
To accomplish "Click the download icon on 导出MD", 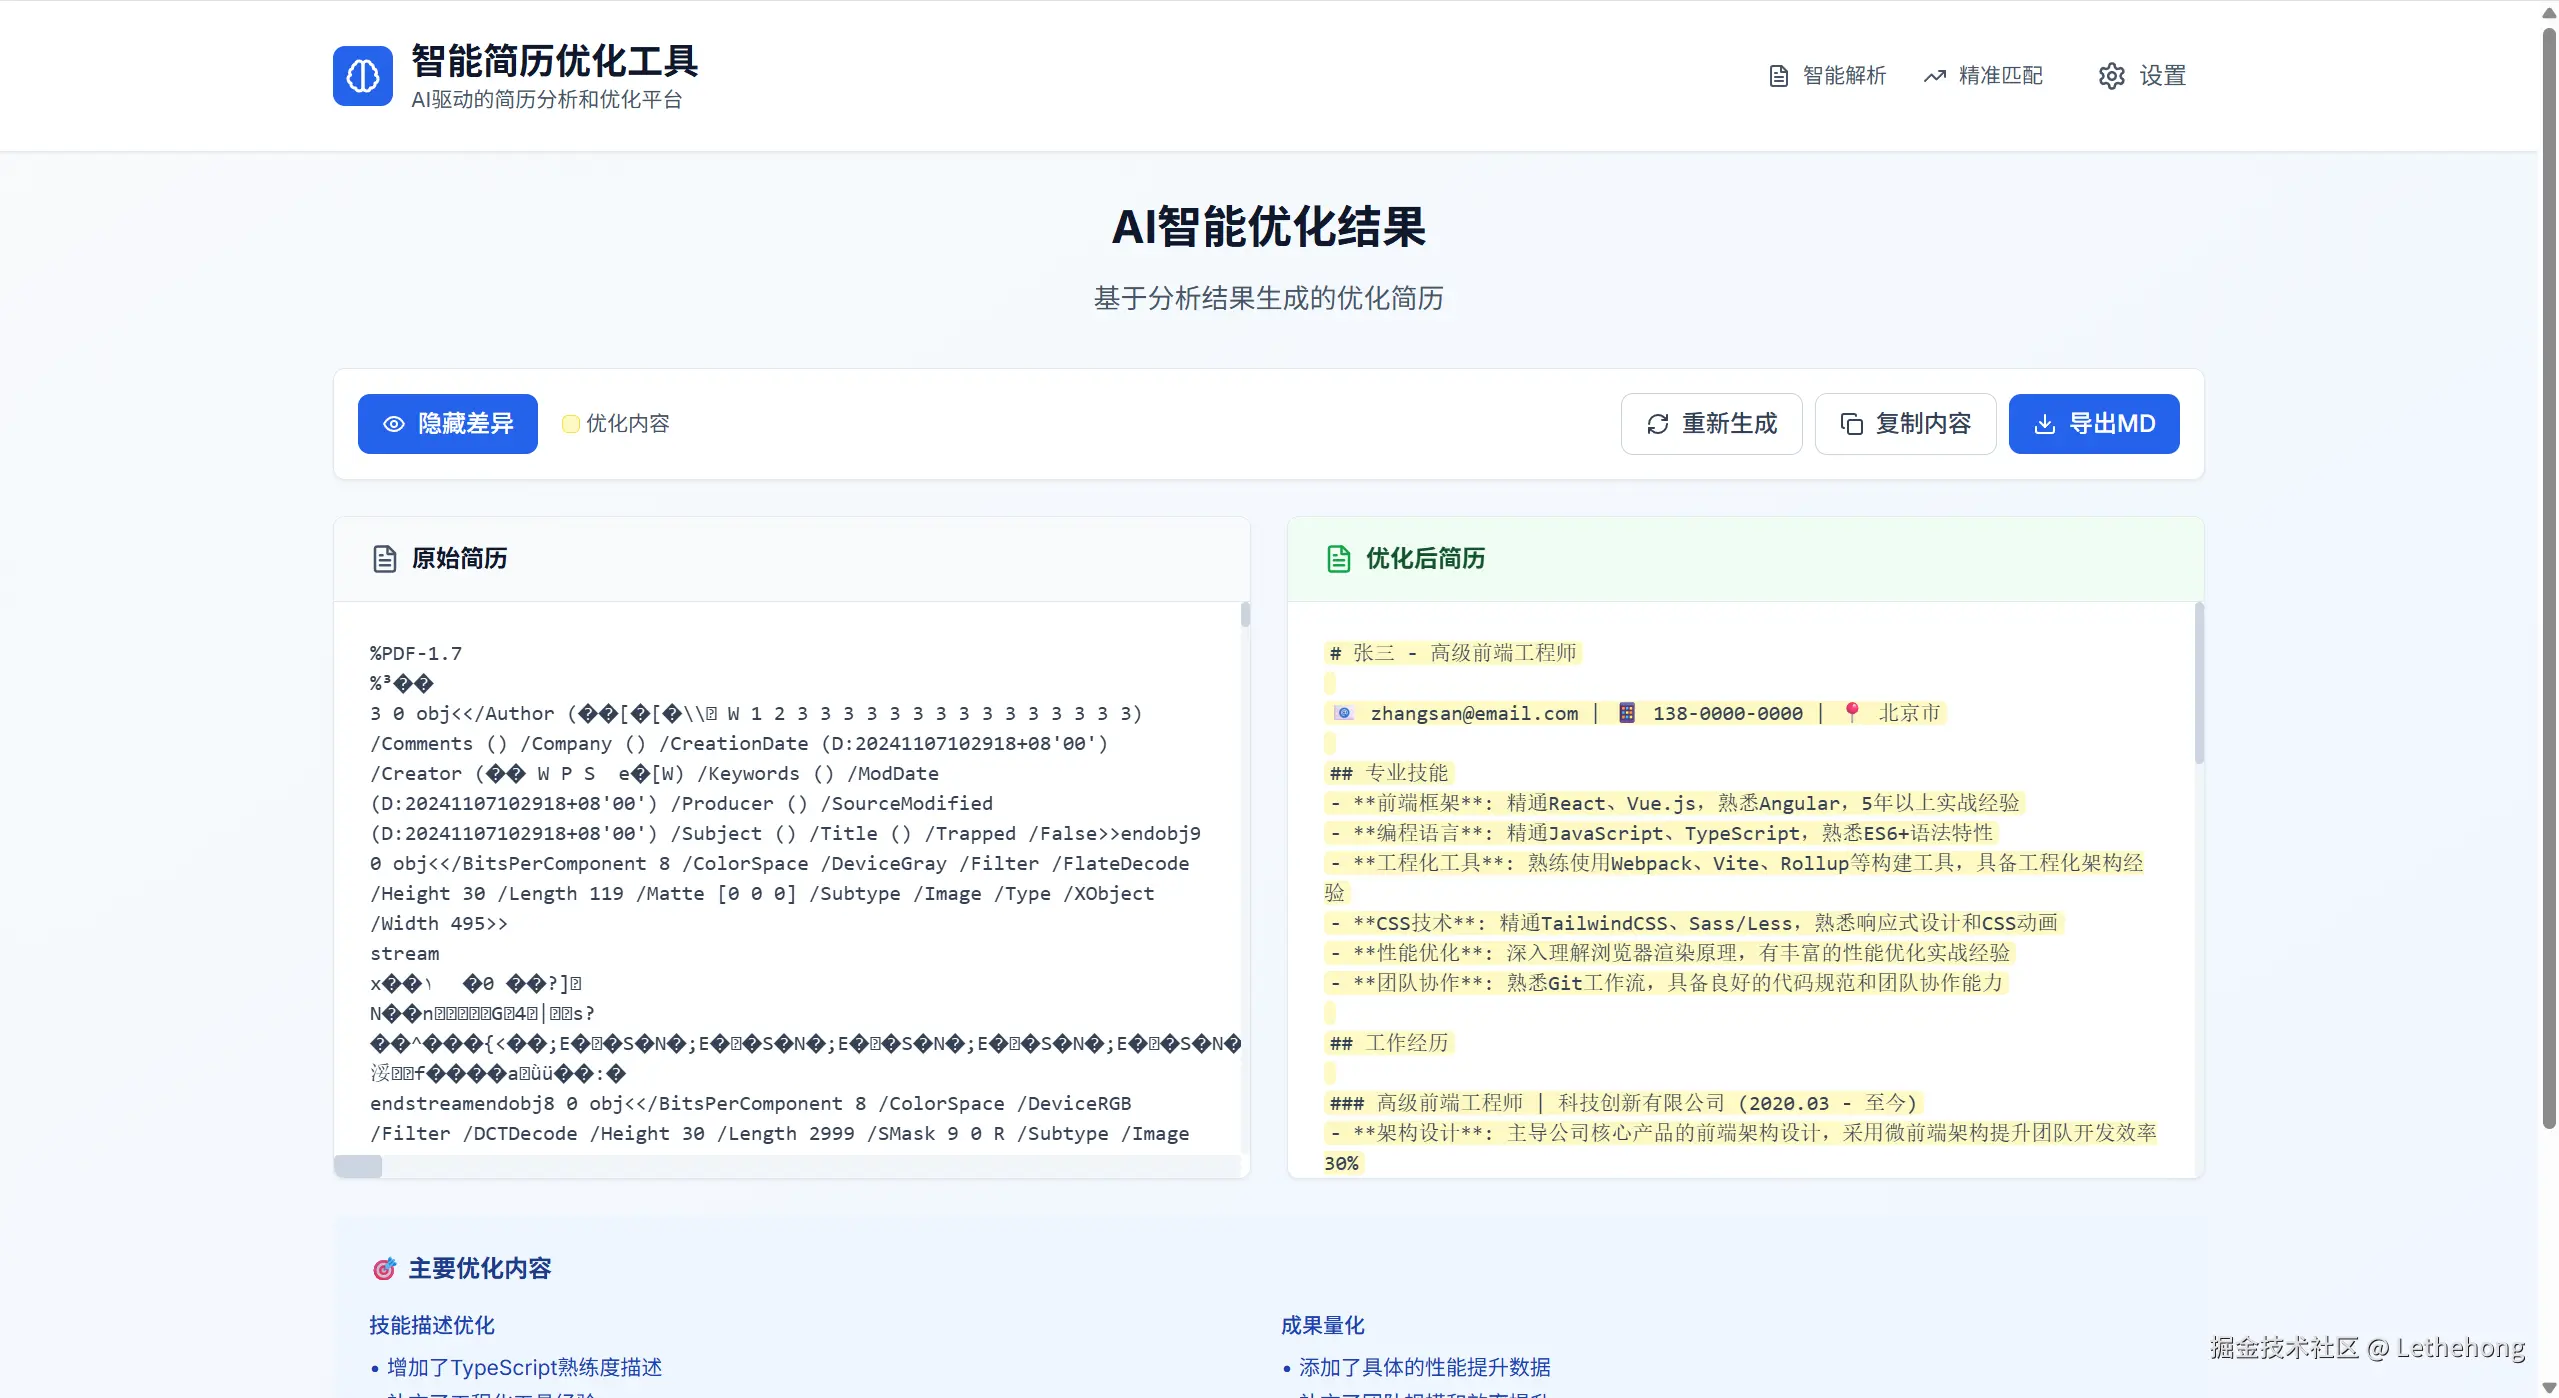I will (2044, 424).
